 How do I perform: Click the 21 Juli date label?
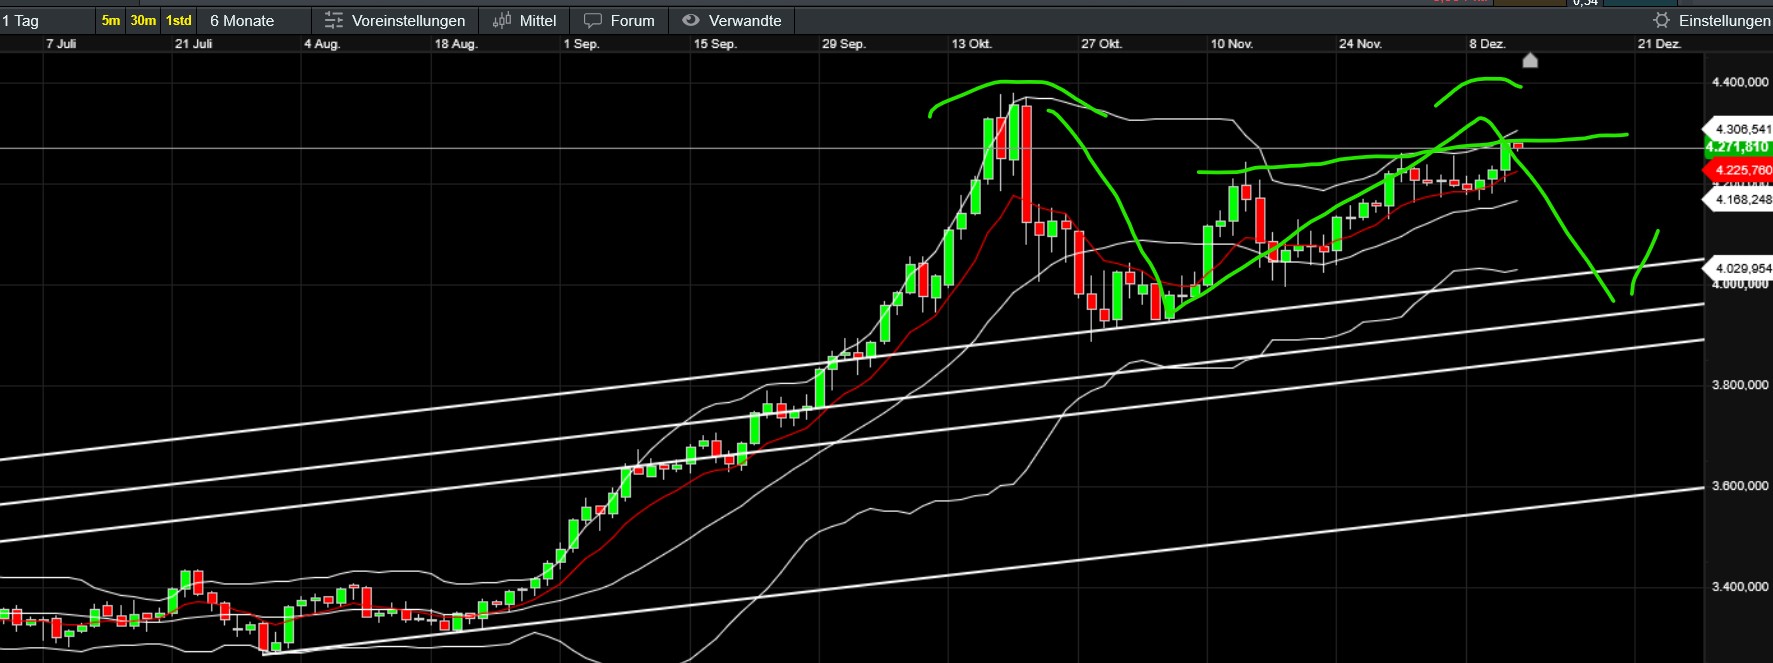point(194,44)
